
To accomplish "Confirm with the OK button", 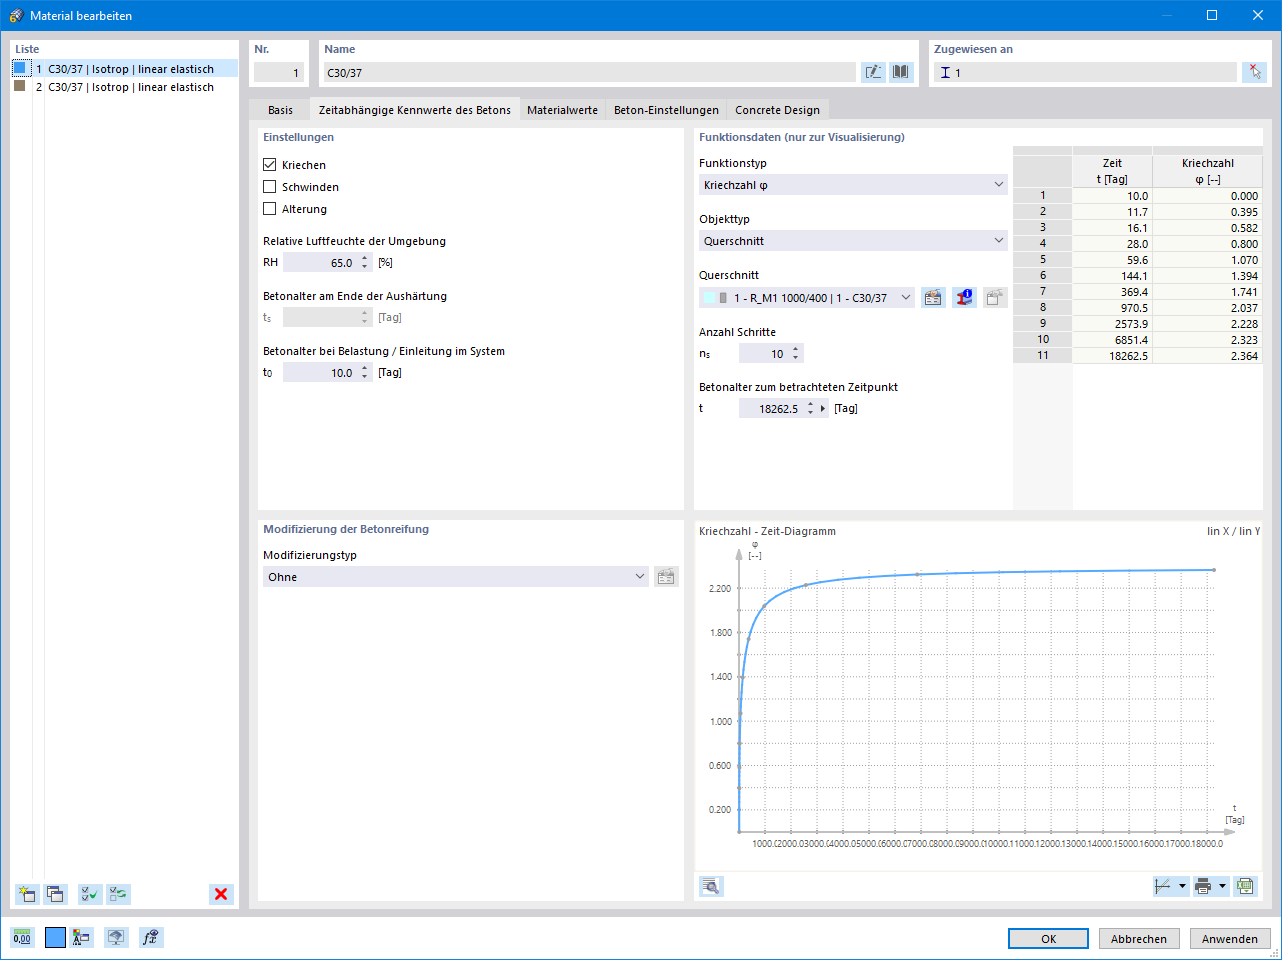I will point(1048,939).
